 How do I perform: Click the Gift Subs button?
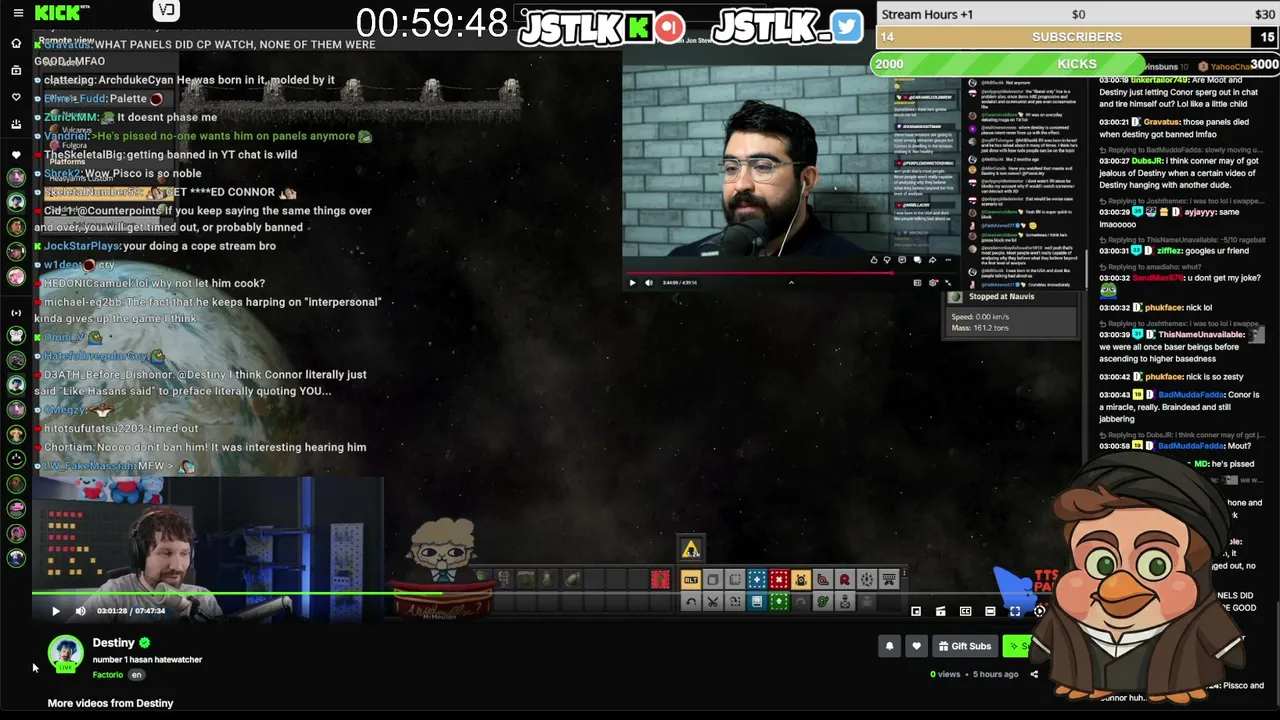(965, 646)
